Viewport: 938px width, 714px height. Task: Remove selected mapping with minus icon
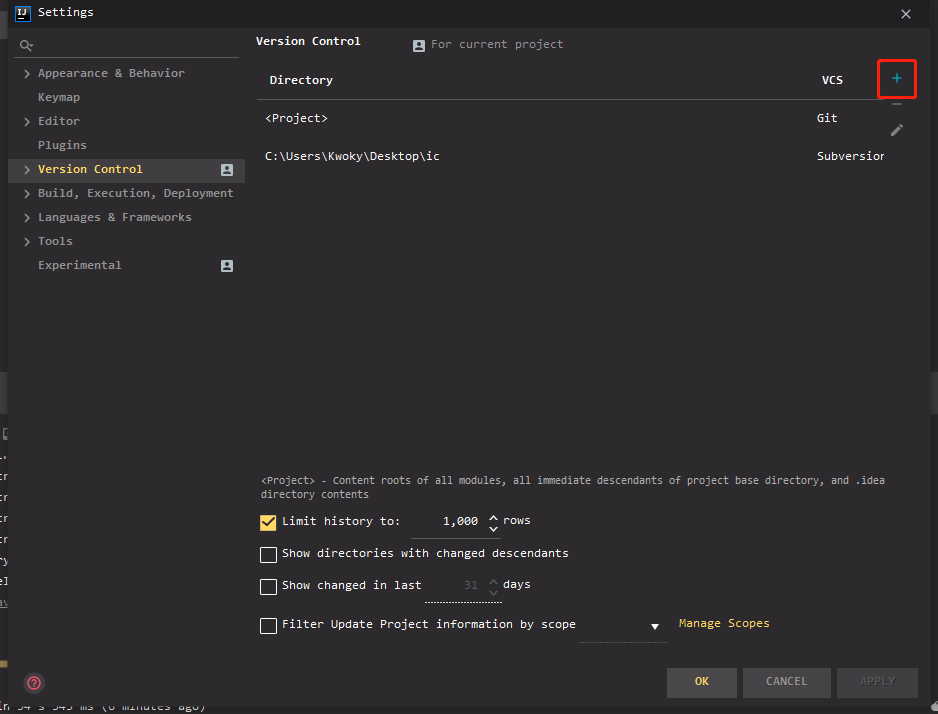click(896, 105)
